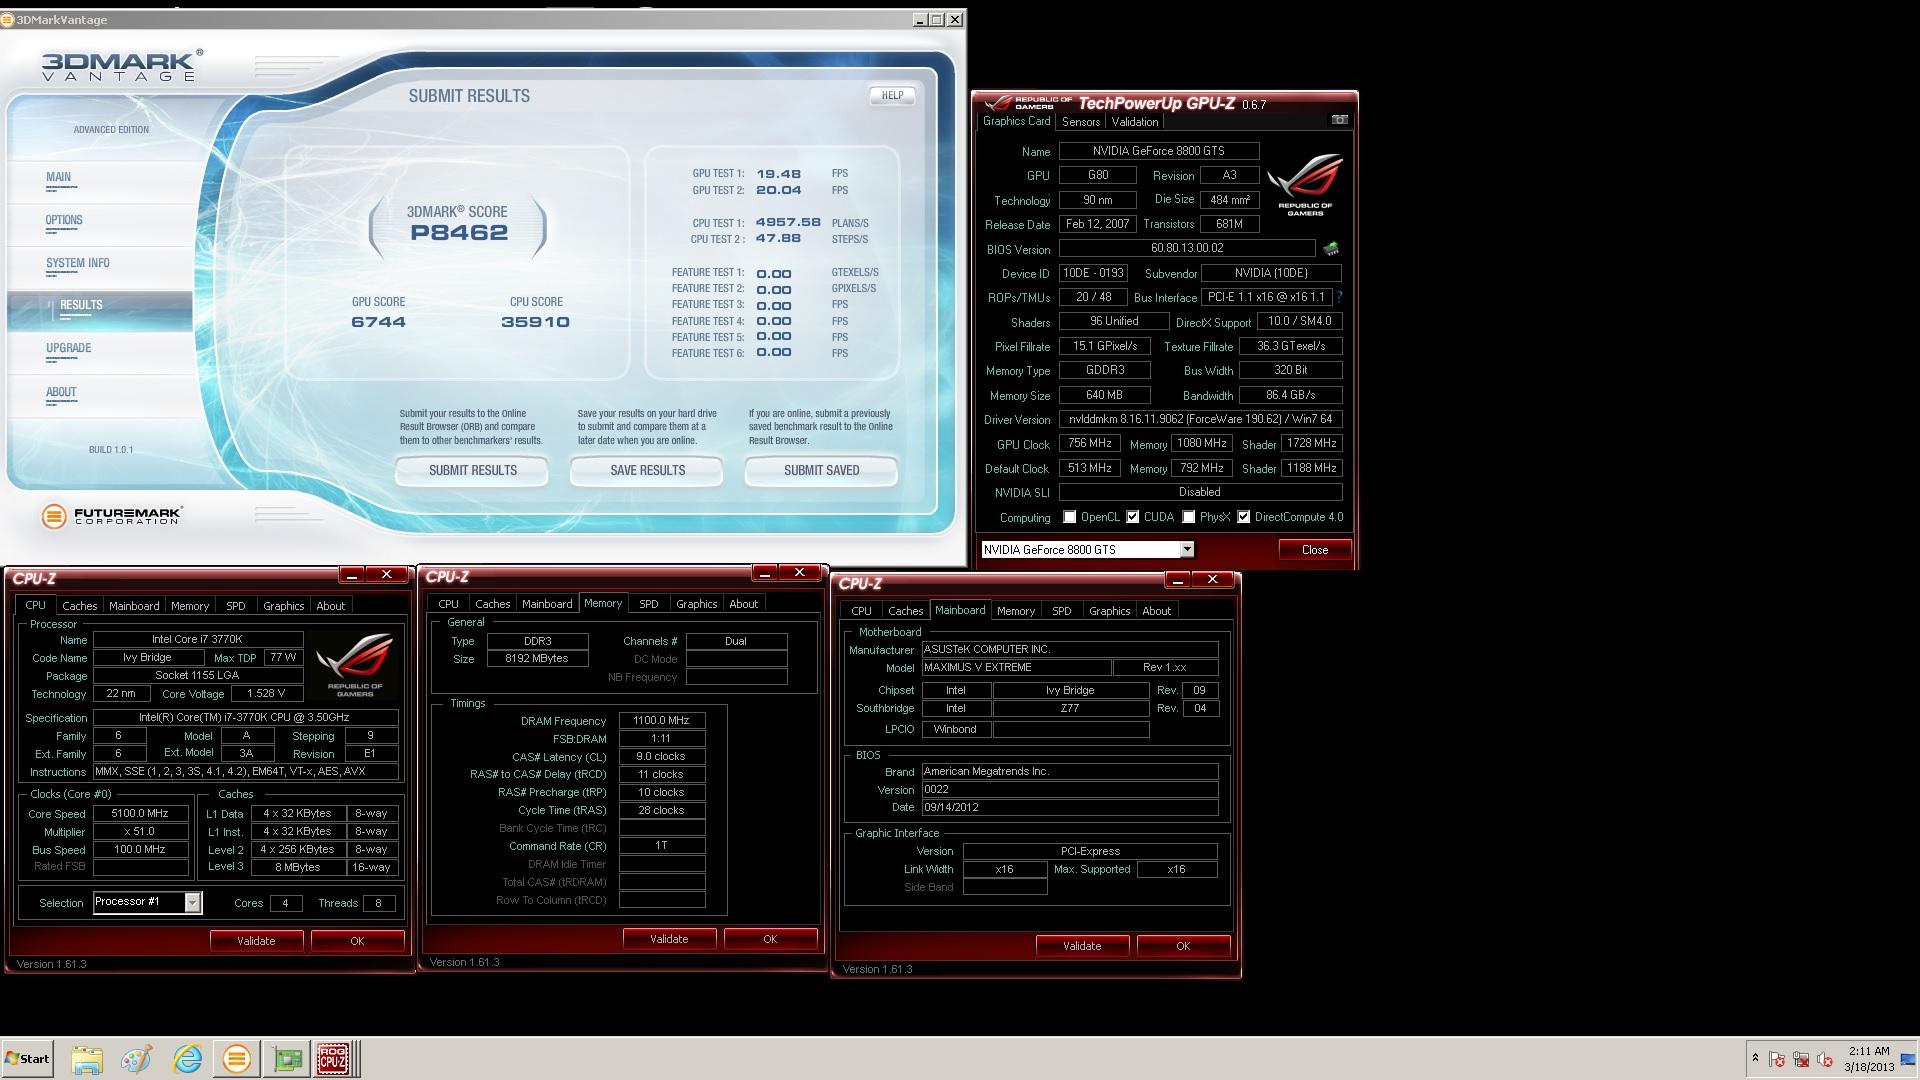This screenshot has width=1920, height=1080.
Task: Click the Show Desktop icon at taskbar end
Action: click(1909, 1059)
